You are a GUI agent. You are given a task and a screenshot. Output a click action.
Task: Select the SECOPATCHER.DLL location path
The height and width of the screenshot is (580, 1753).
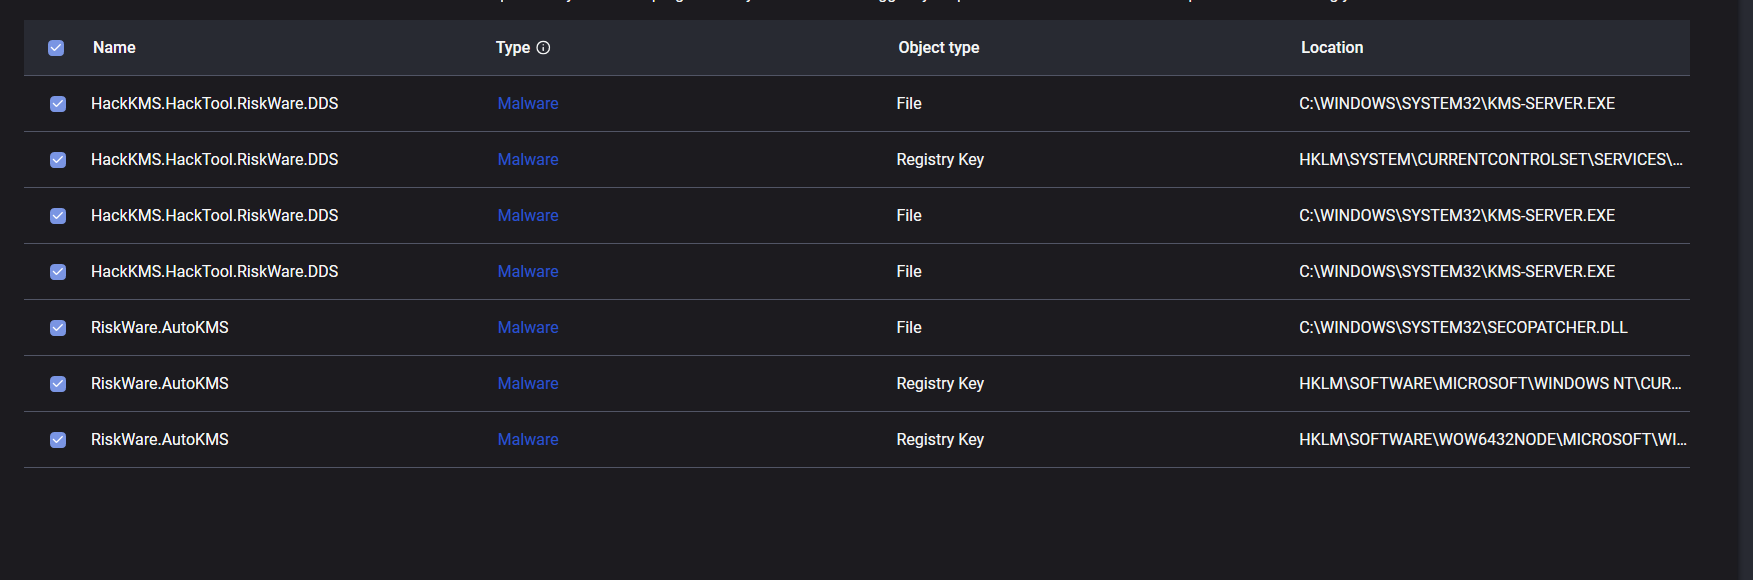coord(1463,328)
